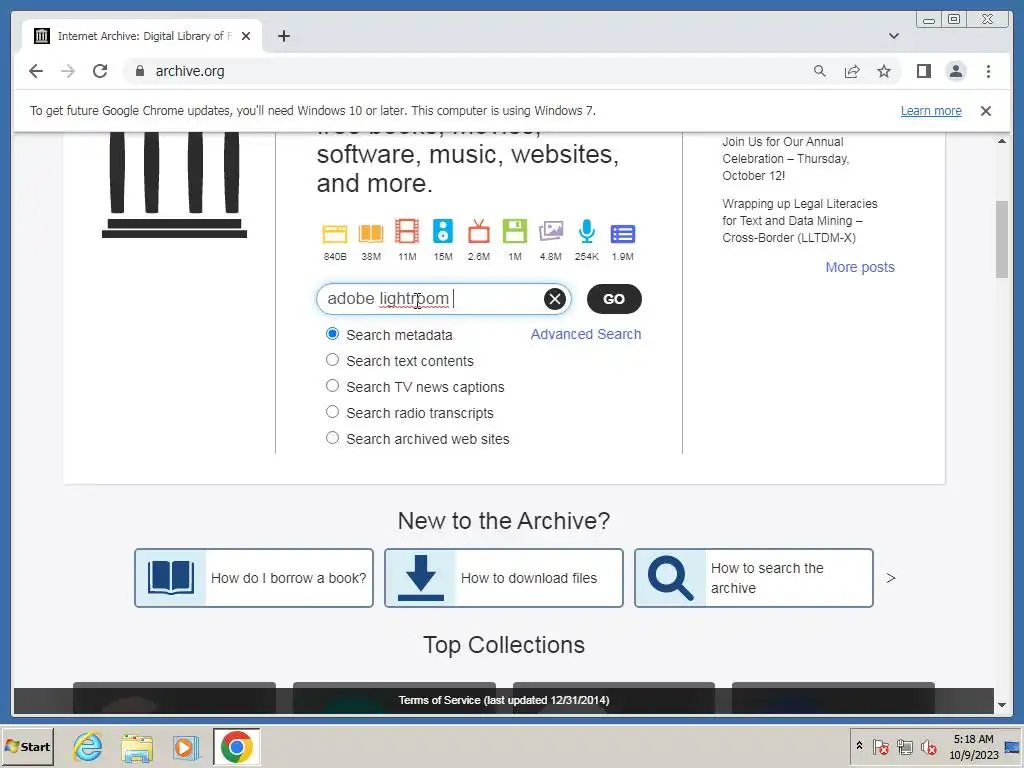Click the Internet Archive pillars logo
This screenshot has width=1024, height=768.
tap(174, 184)
